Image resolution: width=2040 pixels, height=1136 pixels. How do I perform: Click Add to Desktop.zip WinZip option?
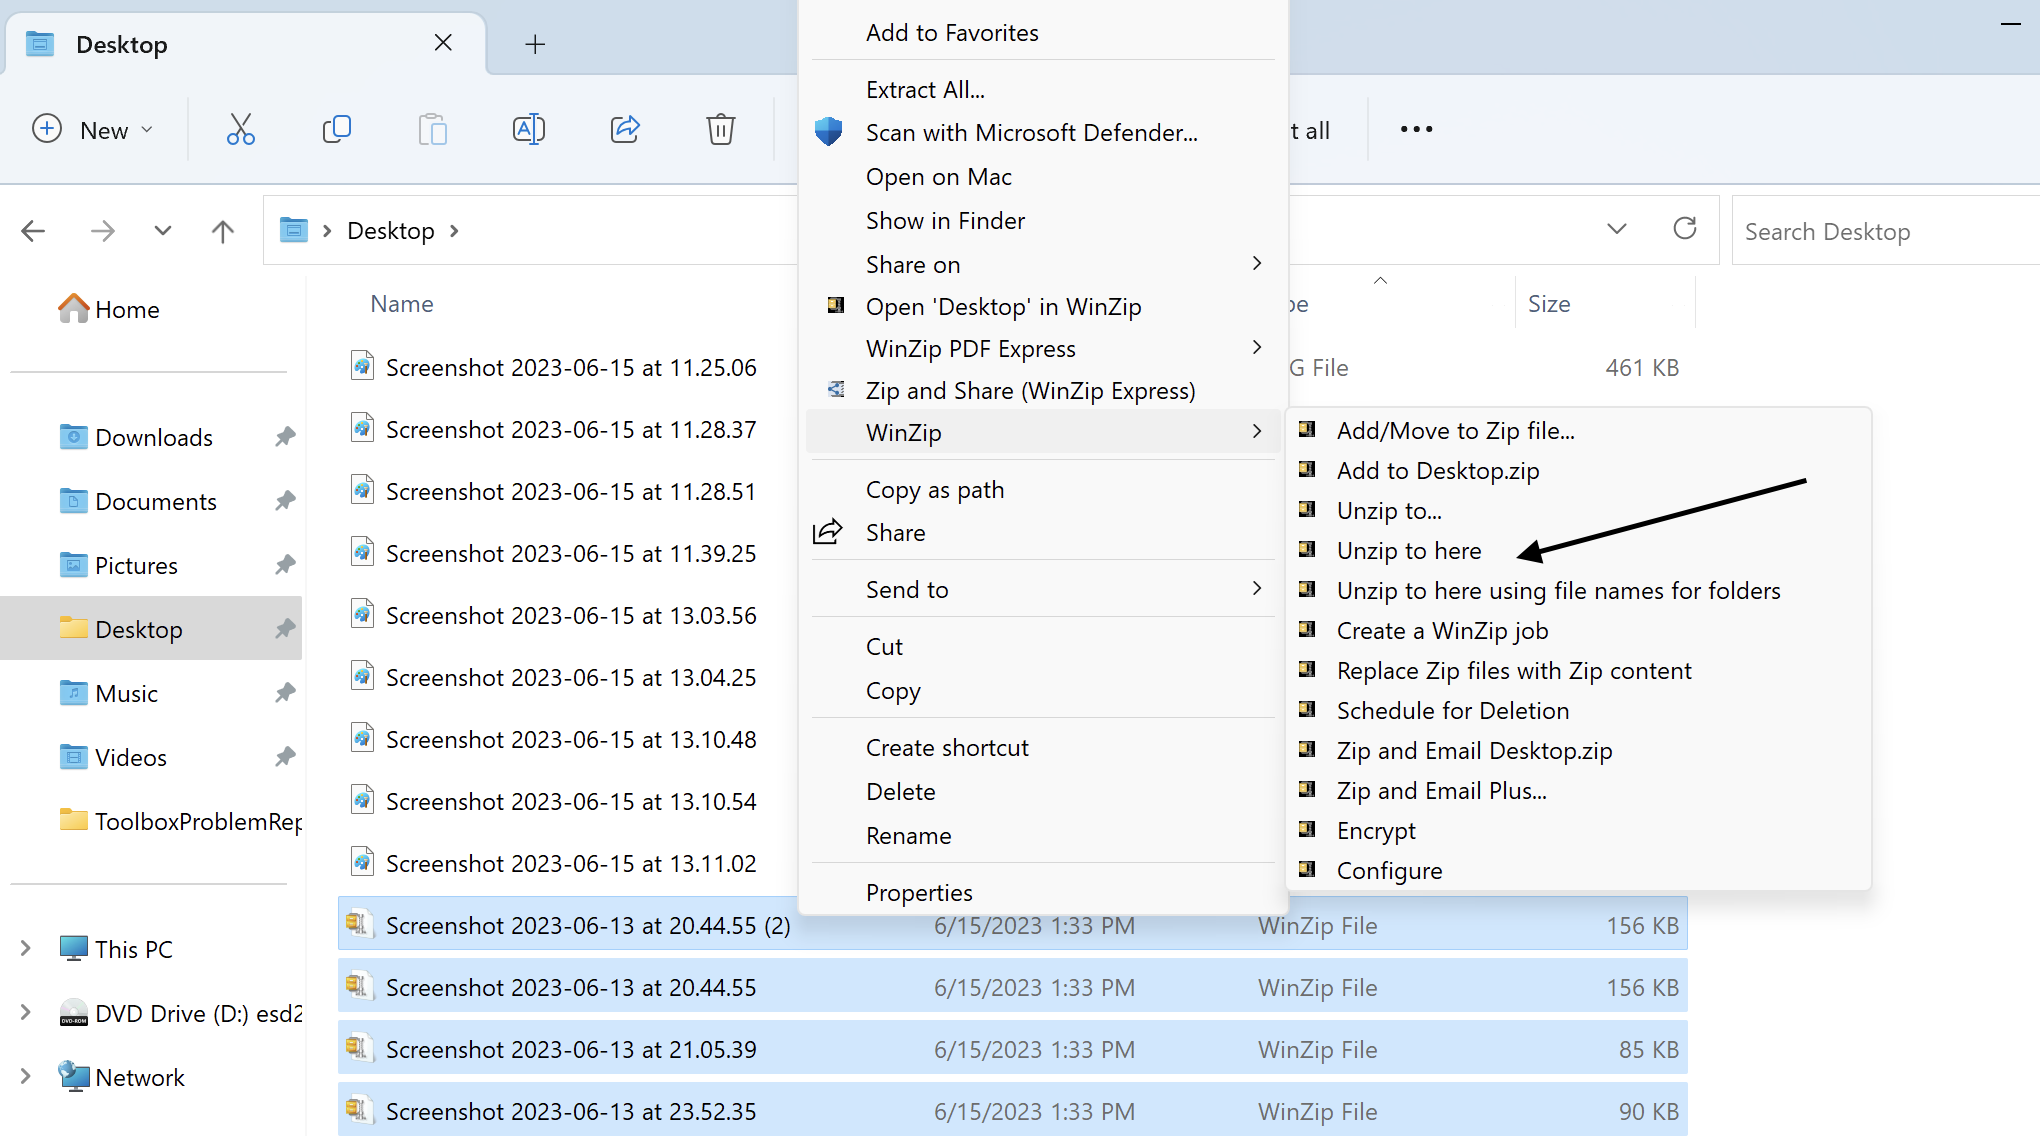click(x=1437, y=470)
